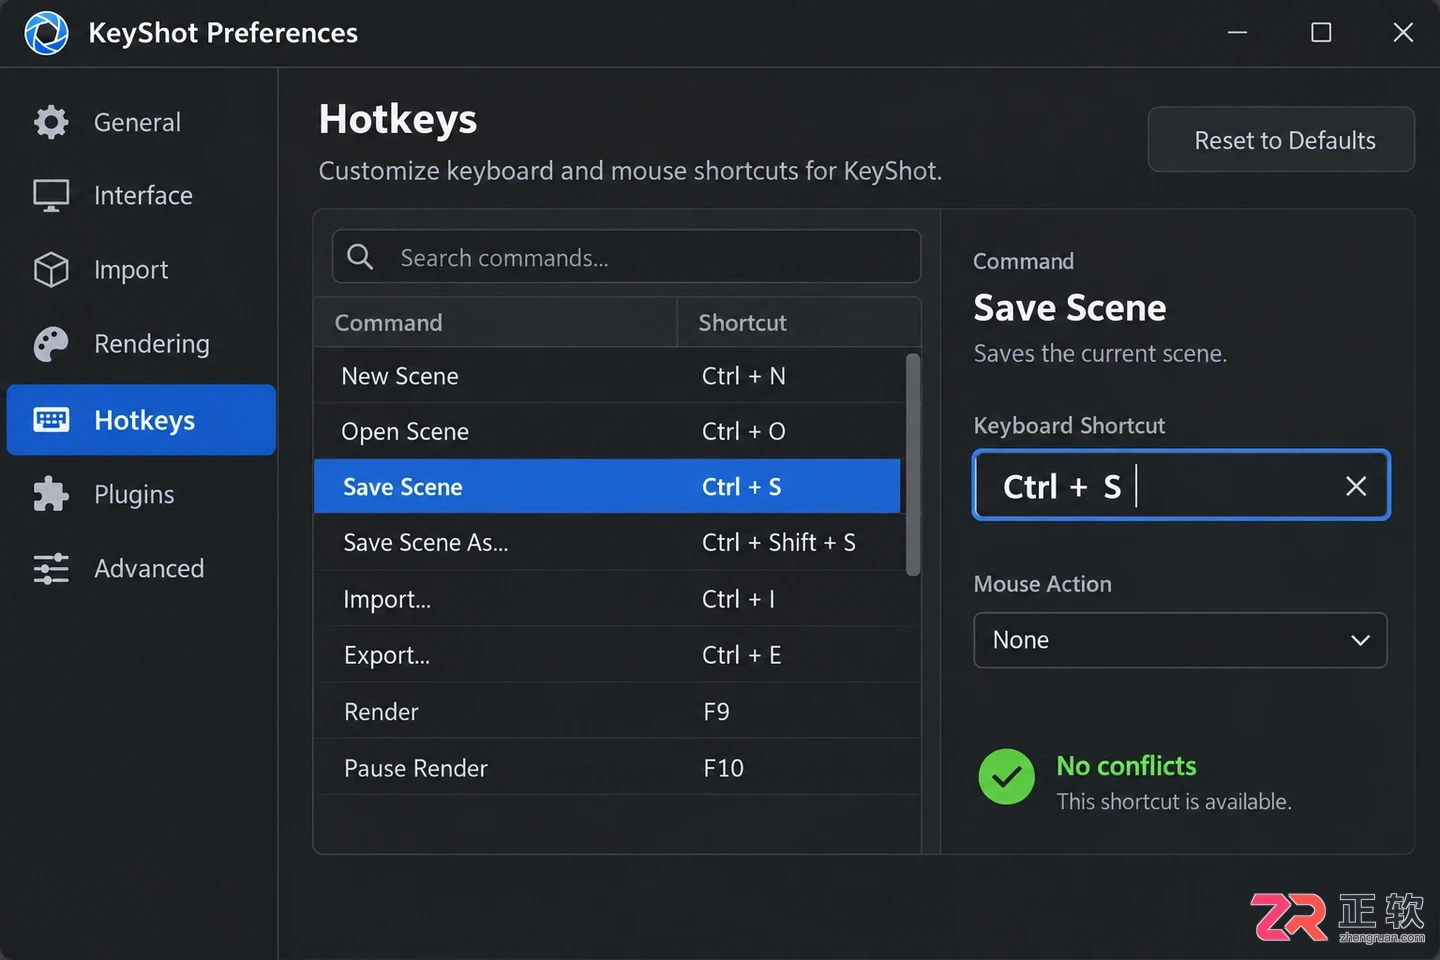The width and height of the screenshot is (1440, 960).
Task: Click the Ctrl + Shift + S shortcut cell
Action: 779,542
